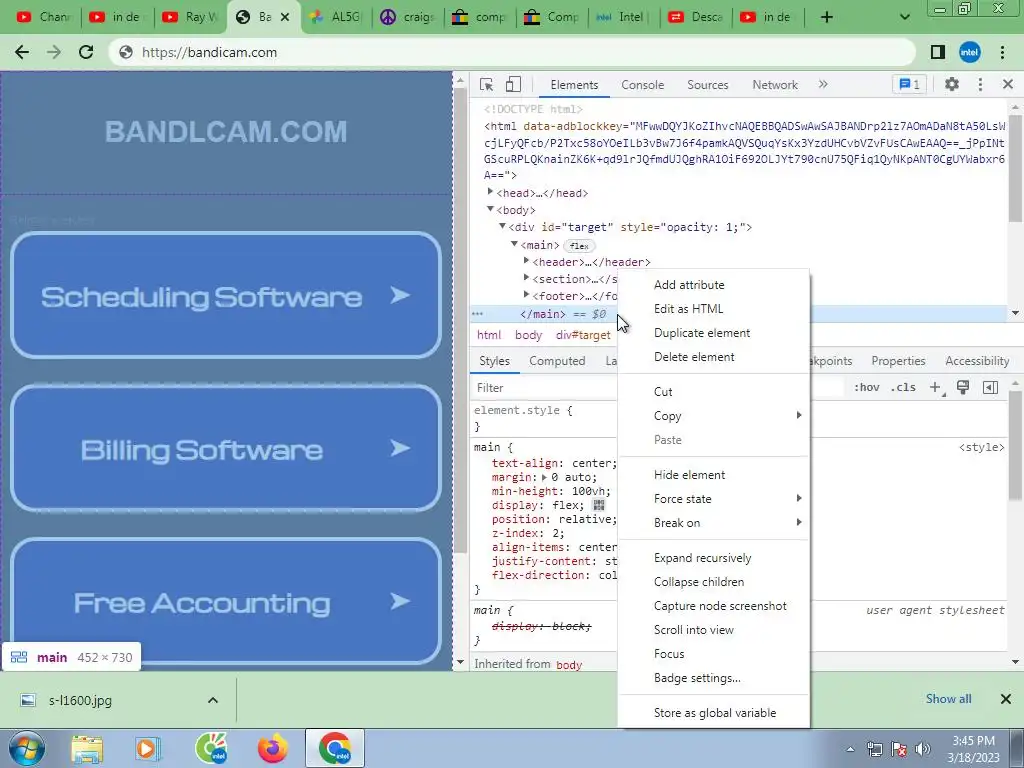Click the browser back arrow
The image size is (1024, 768).
pos(22,52)
